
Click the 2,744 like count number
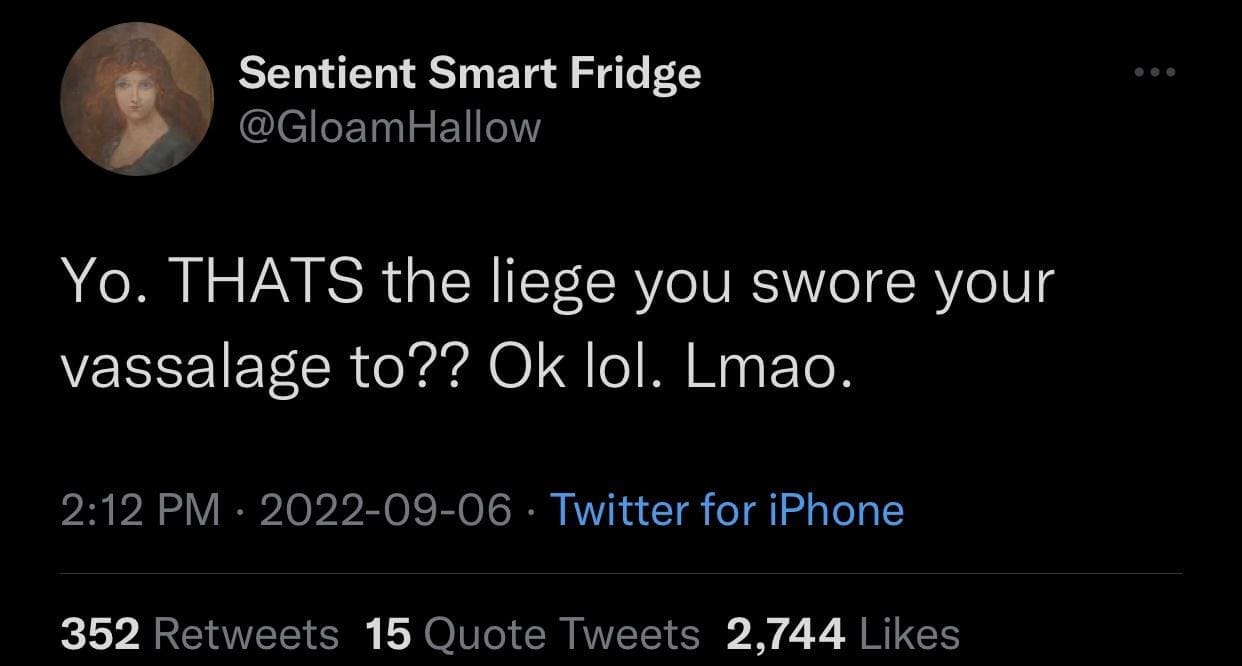tap(786, 633)
